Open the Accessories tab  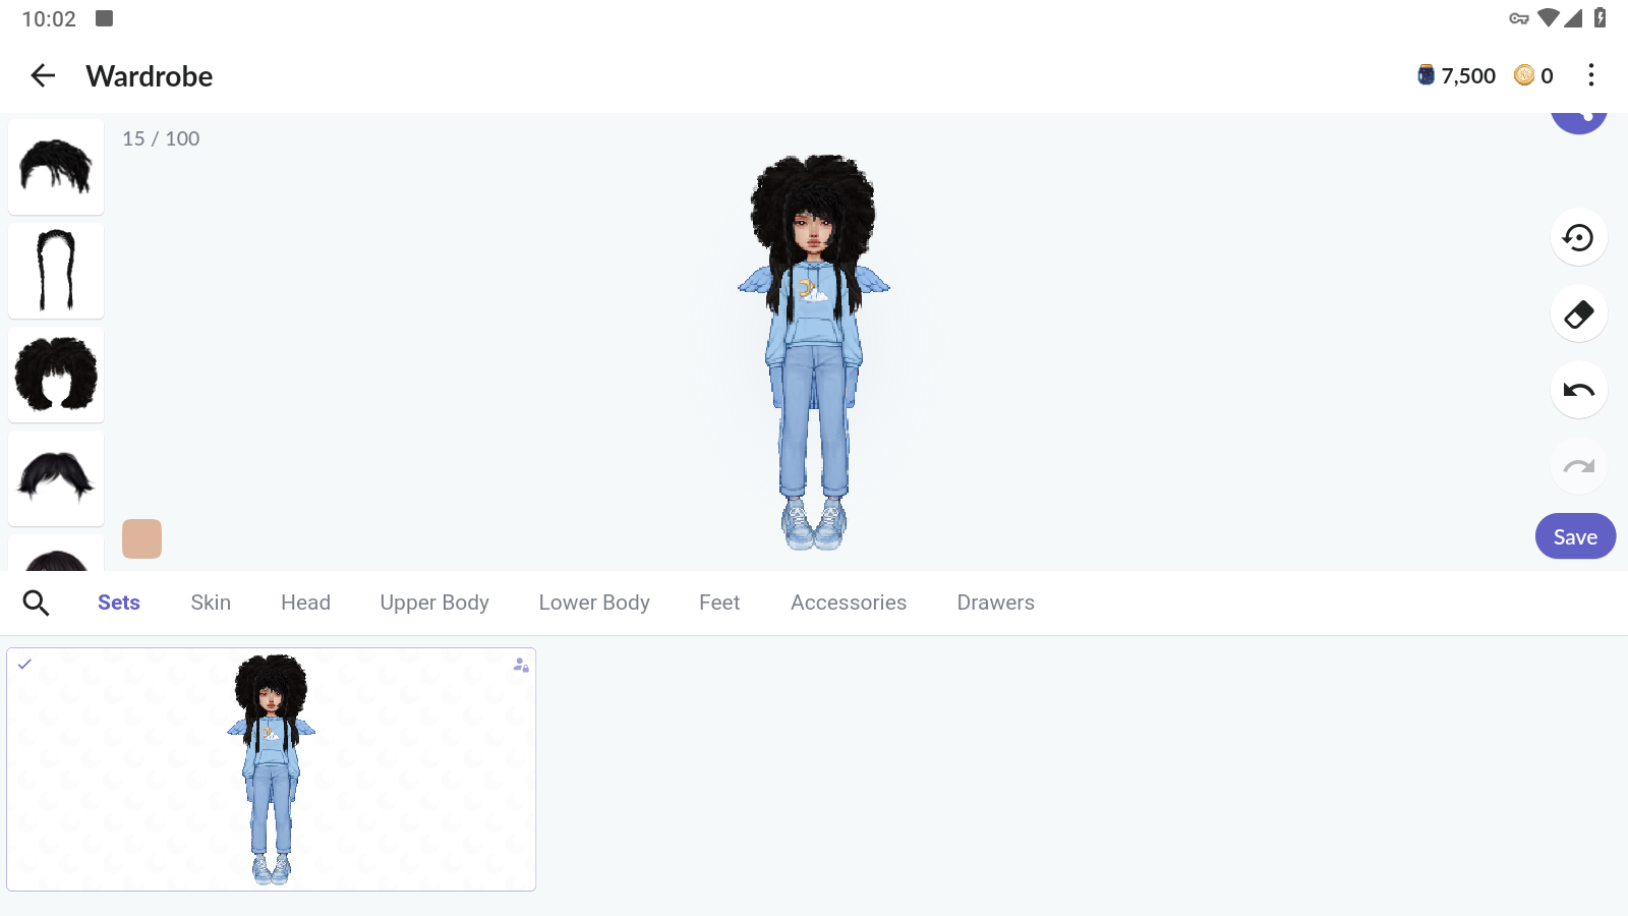[848, 603]
